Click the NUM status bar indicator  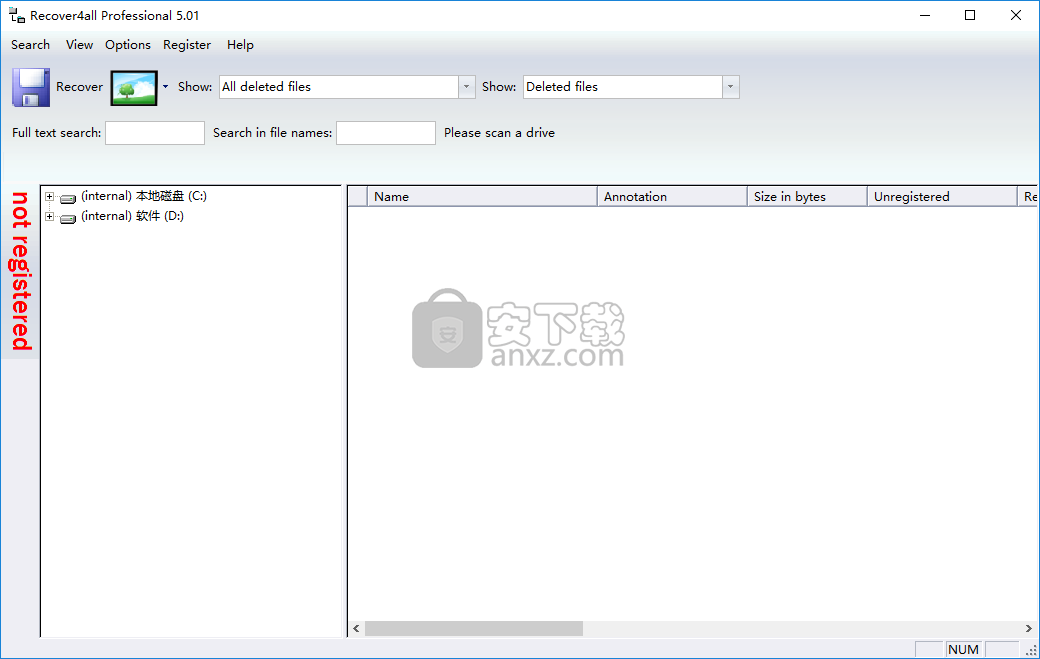tap(963, 650)
